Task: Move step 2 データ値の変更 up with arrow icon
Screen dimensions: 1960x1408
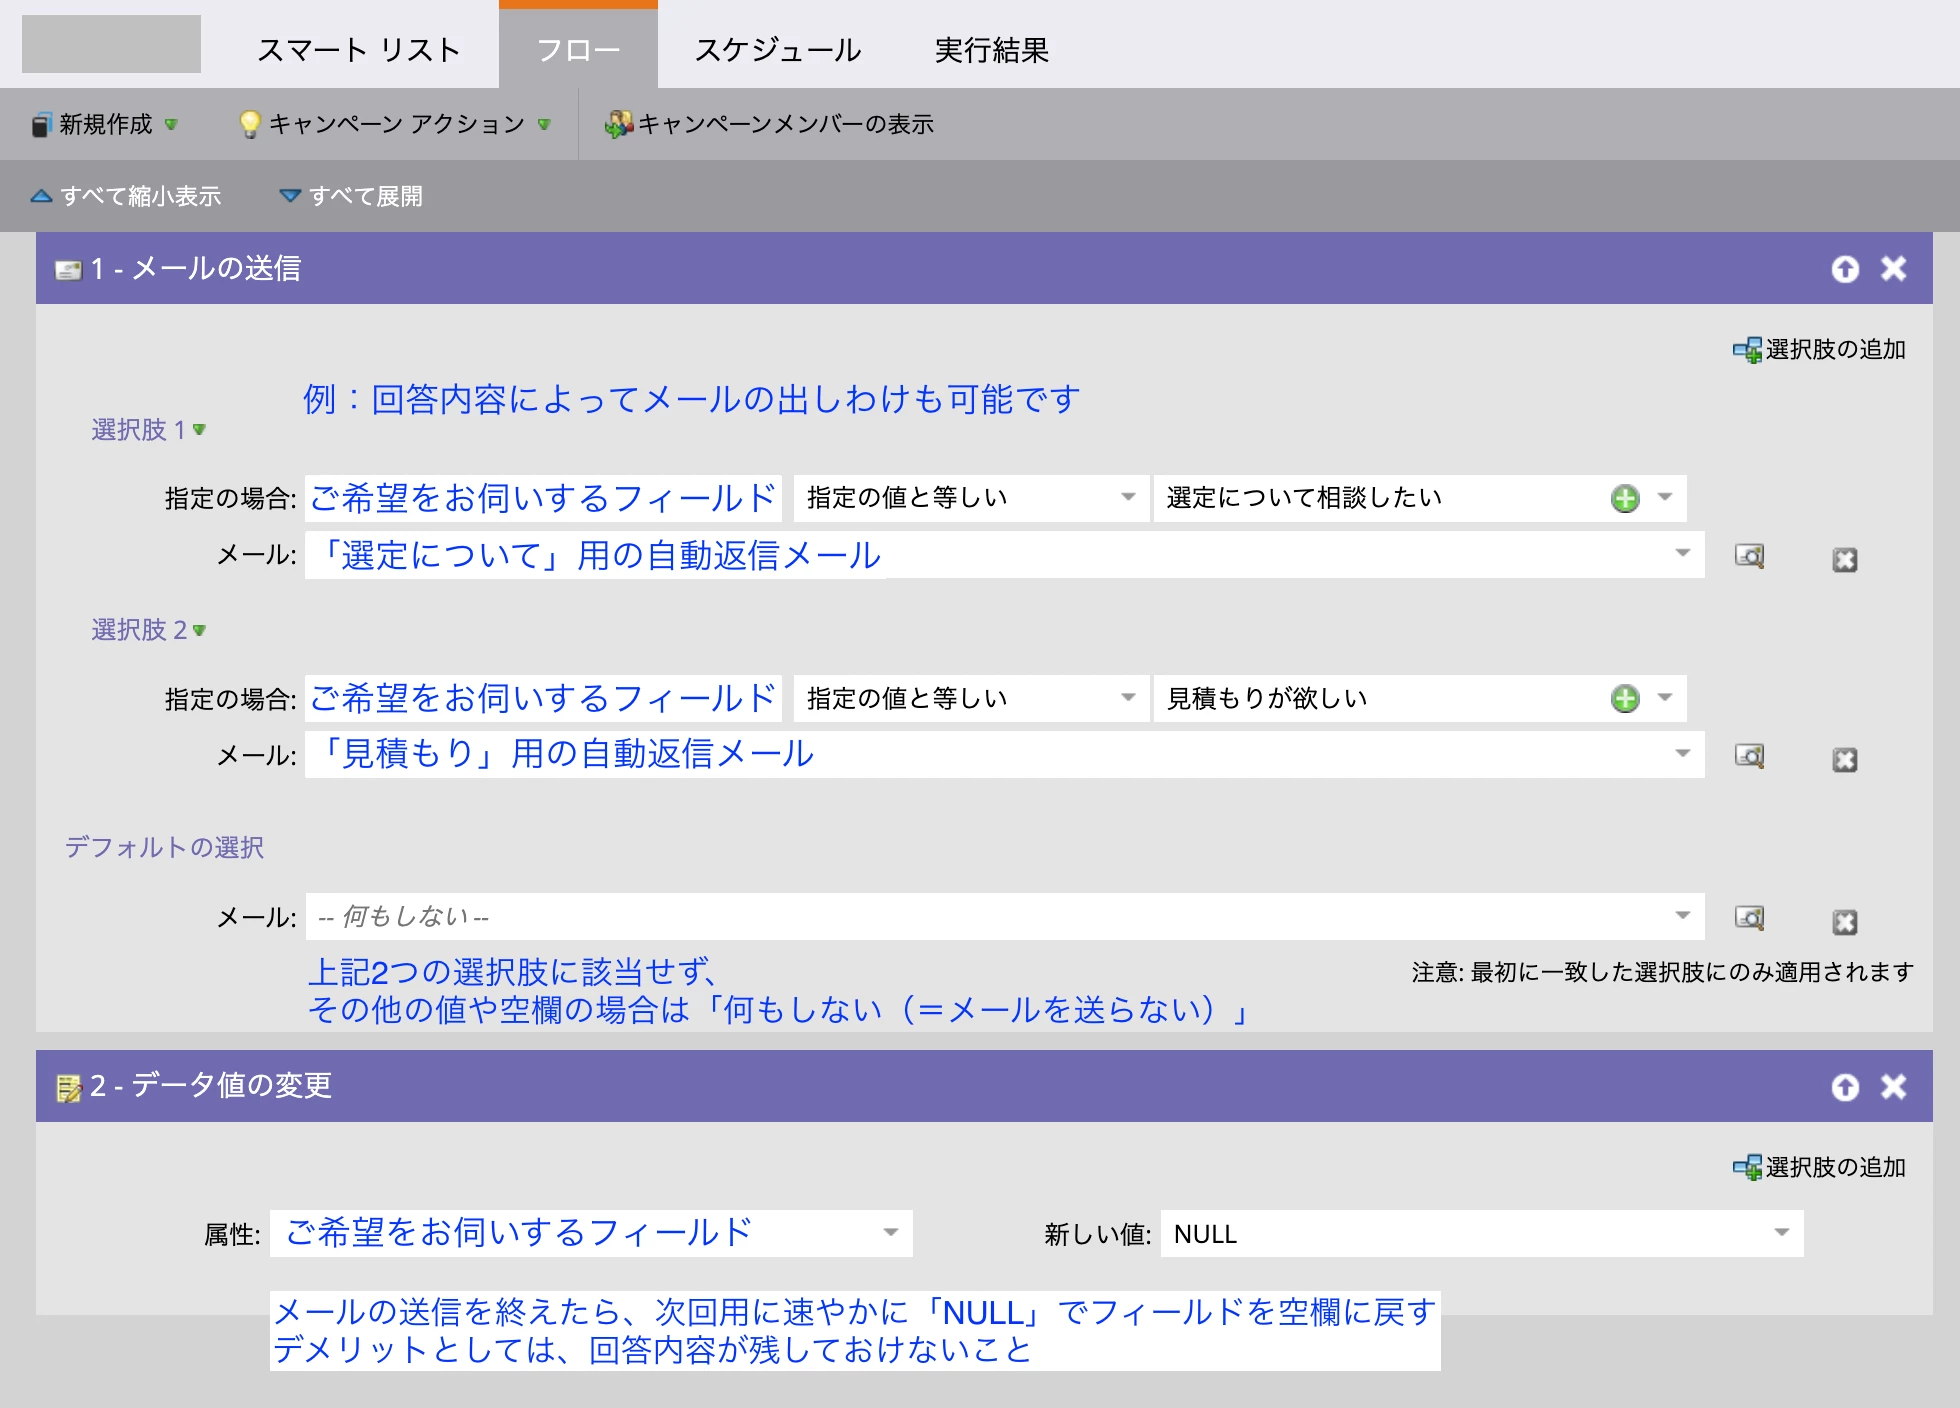Action: pyautogui.click(x=1845, y=1087)
